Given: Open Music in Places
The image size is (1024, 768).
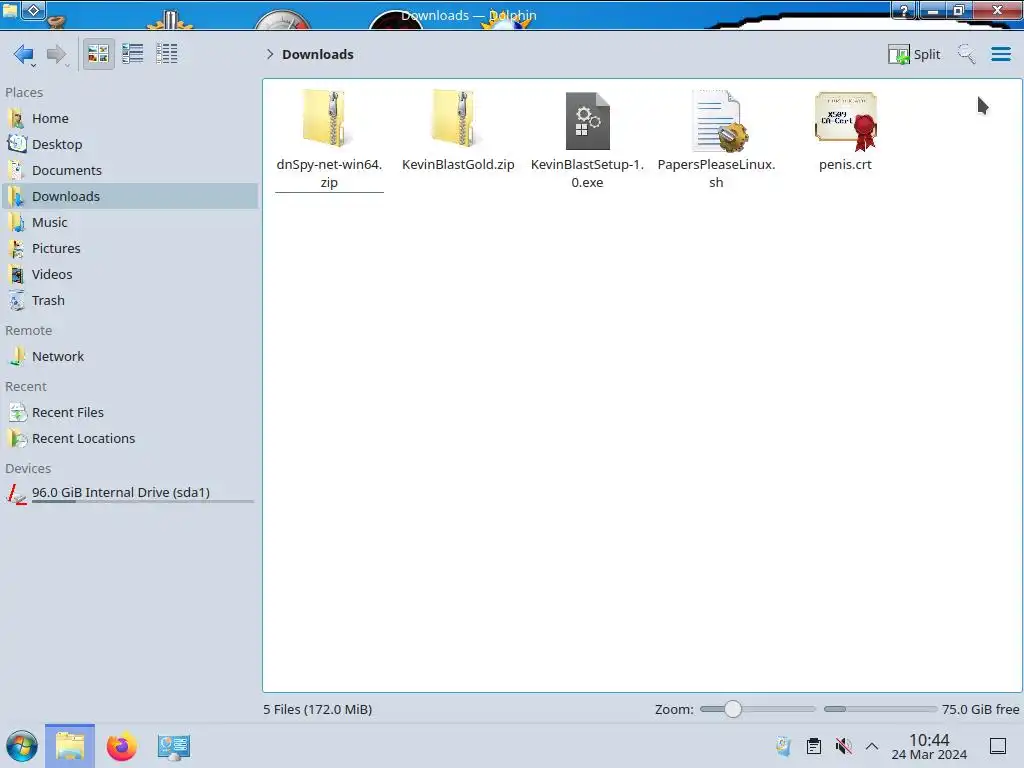Looking at the screenshot, I should 130,223.
